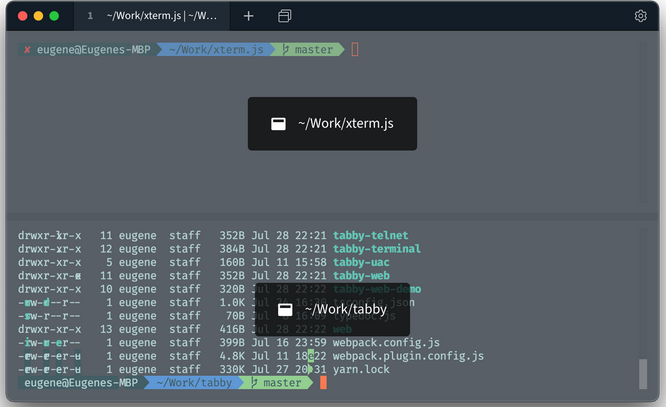Click the webpack.plugin.config.js file name
The image size is (666, 407).
[408, 356]
